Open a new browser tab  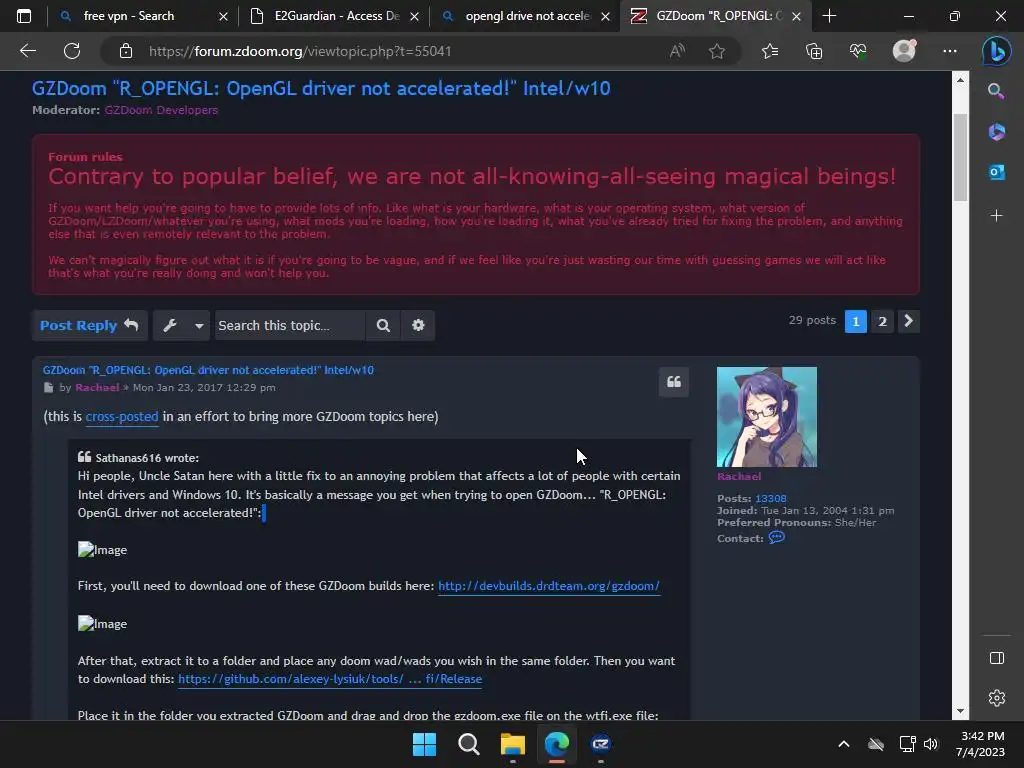click(829, 16)
